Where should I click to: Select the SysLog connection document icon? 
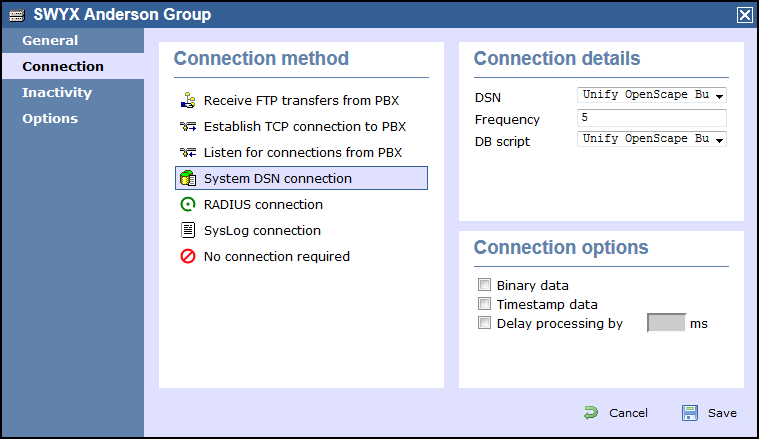(x=188, y=230)
